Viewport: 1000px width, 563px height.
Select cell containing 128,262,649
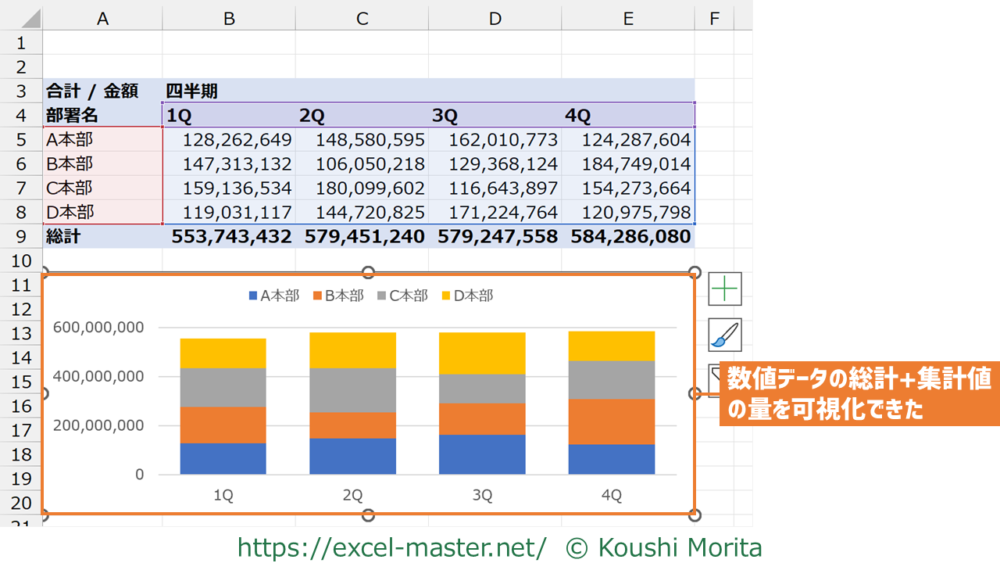[229, 140]
